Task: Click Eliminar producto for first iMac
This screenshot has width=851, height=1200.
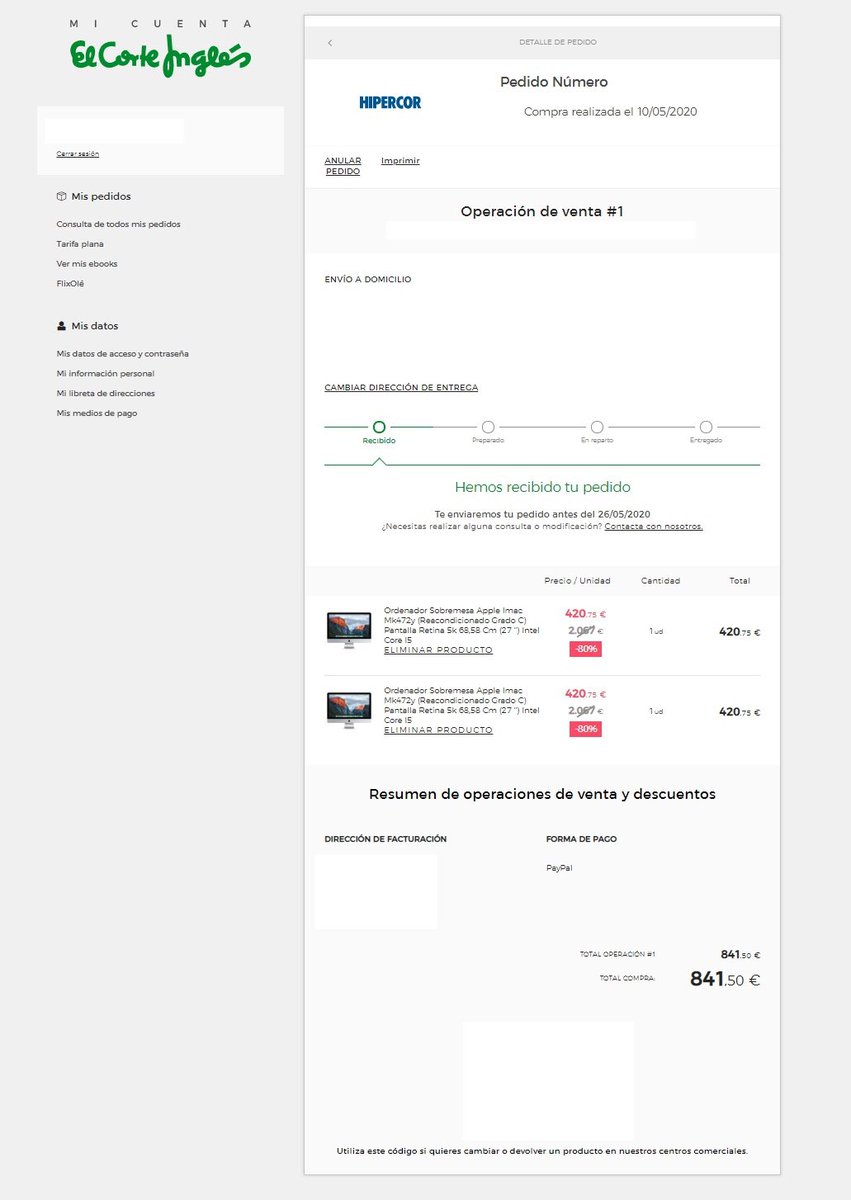Action: pos(438,650)
